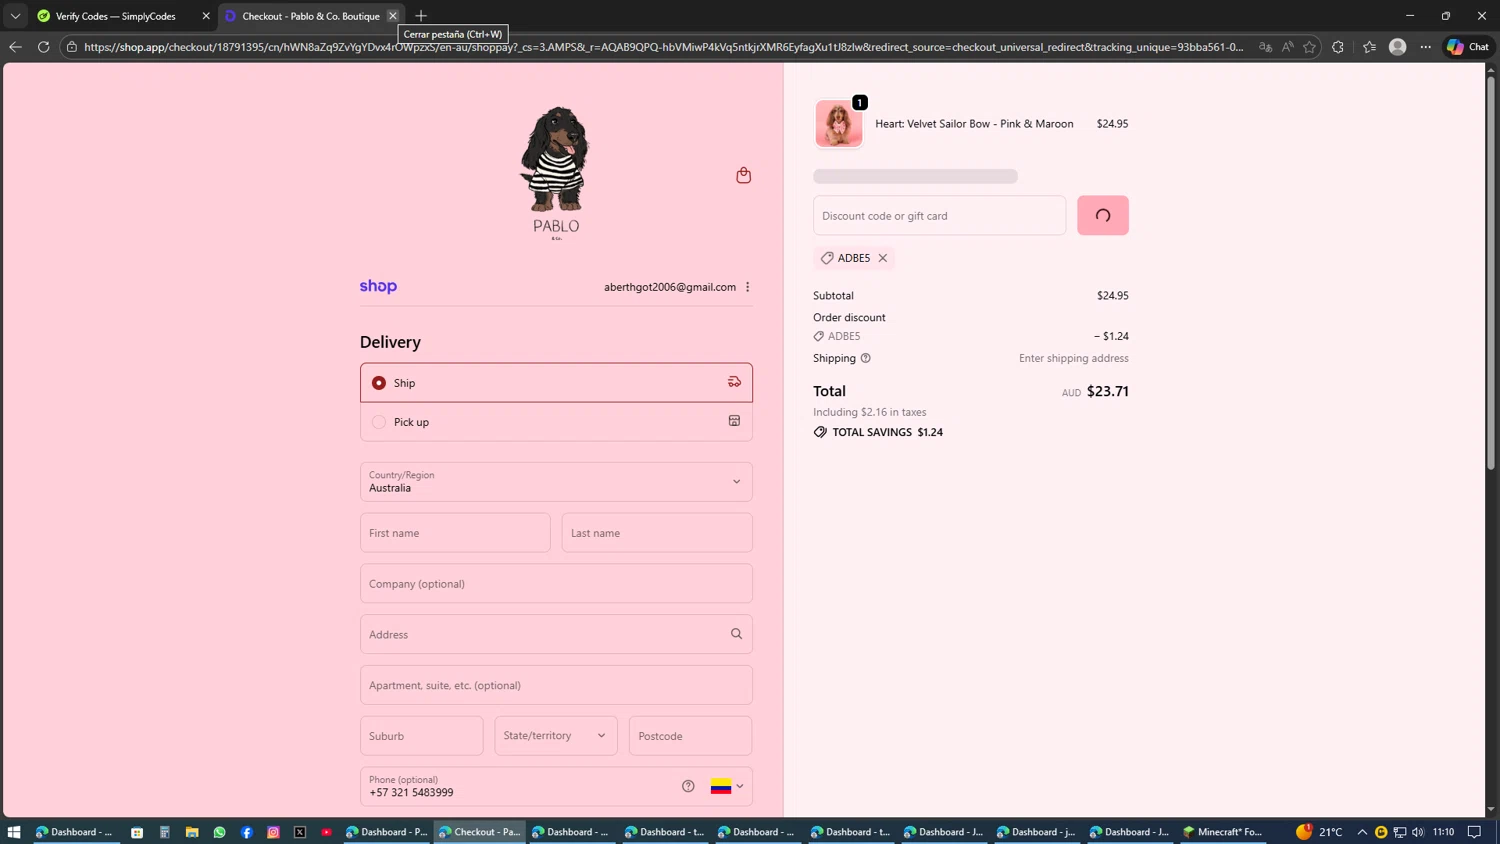Select Checkout - Pablo & Co. Boutique tab
1500x844 pixels.
point(311,16)
